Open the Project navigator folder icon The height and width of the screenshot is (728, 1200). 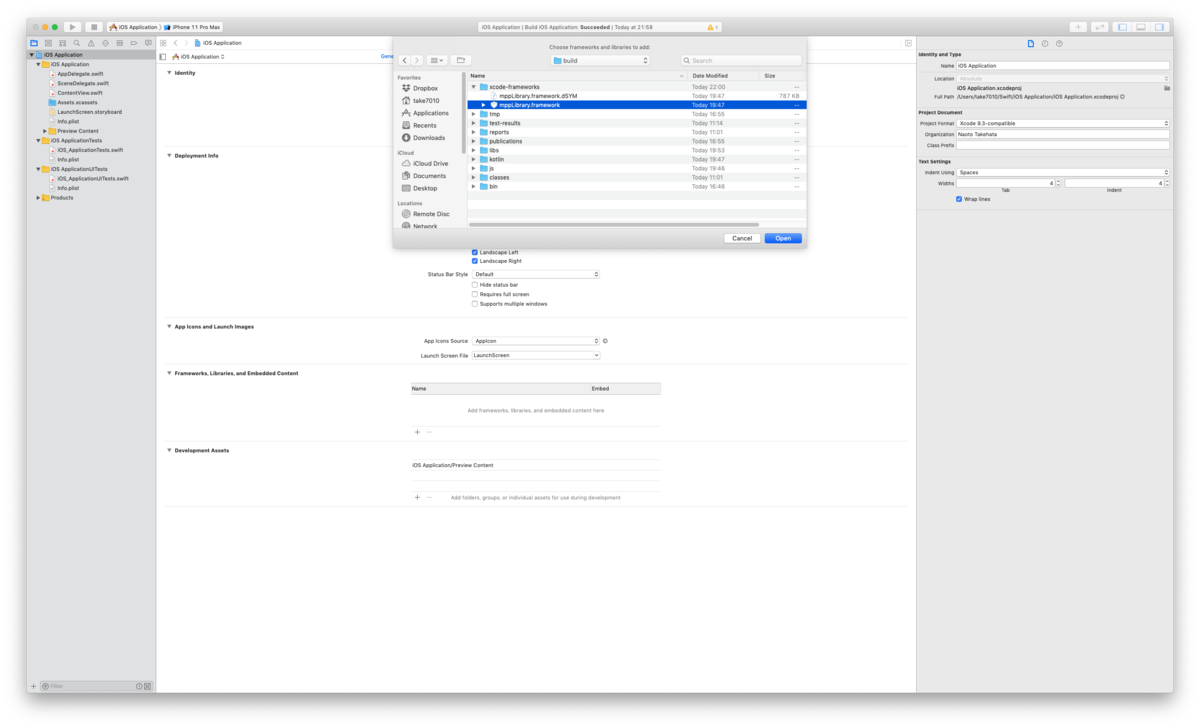[34, 43]
